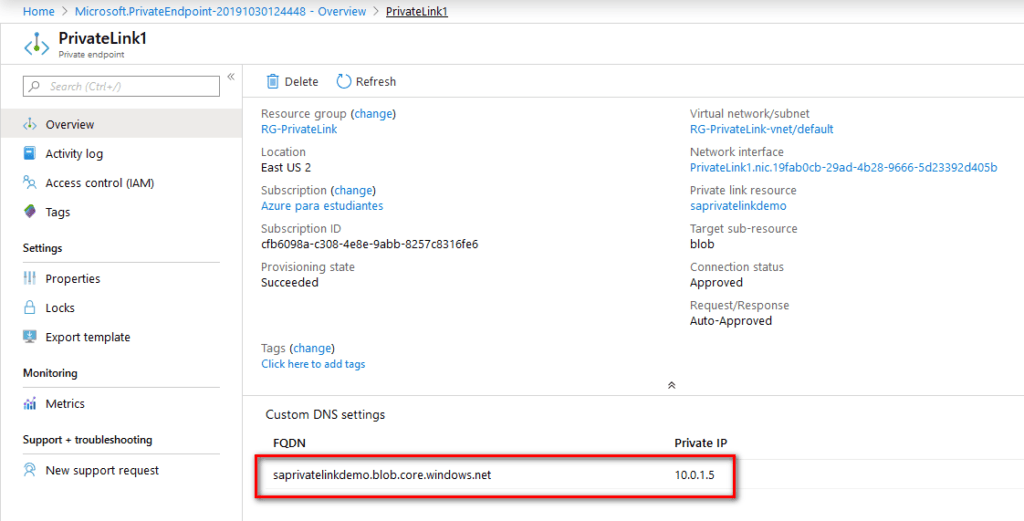Click the Overview sidebar icon
1024x521 pixels.
29,125
